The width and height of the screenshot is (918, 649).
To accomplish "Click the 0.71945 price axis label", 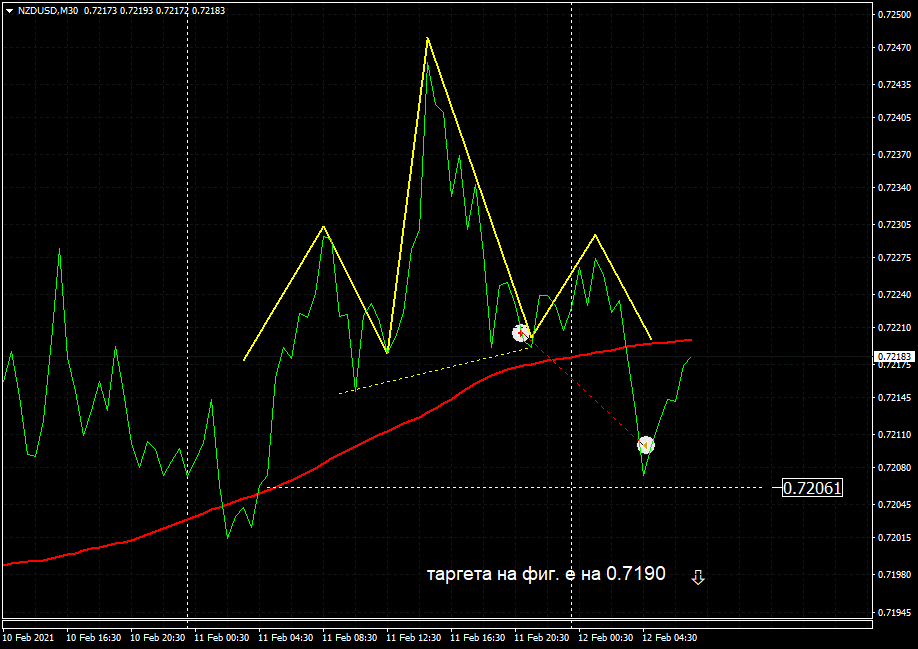I will pyautogui.click(x=895, y=612).
